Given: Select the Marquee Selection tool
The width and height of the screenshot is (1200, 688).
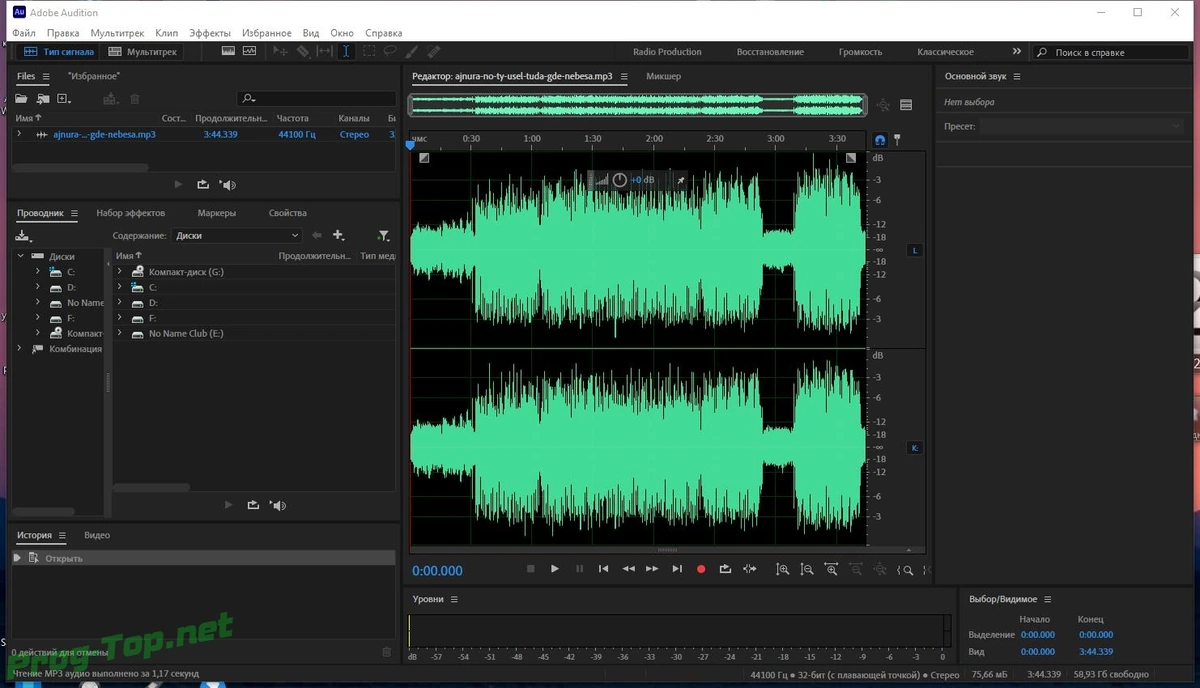Looking at the screenshot, I should click(x=369, y=51).
